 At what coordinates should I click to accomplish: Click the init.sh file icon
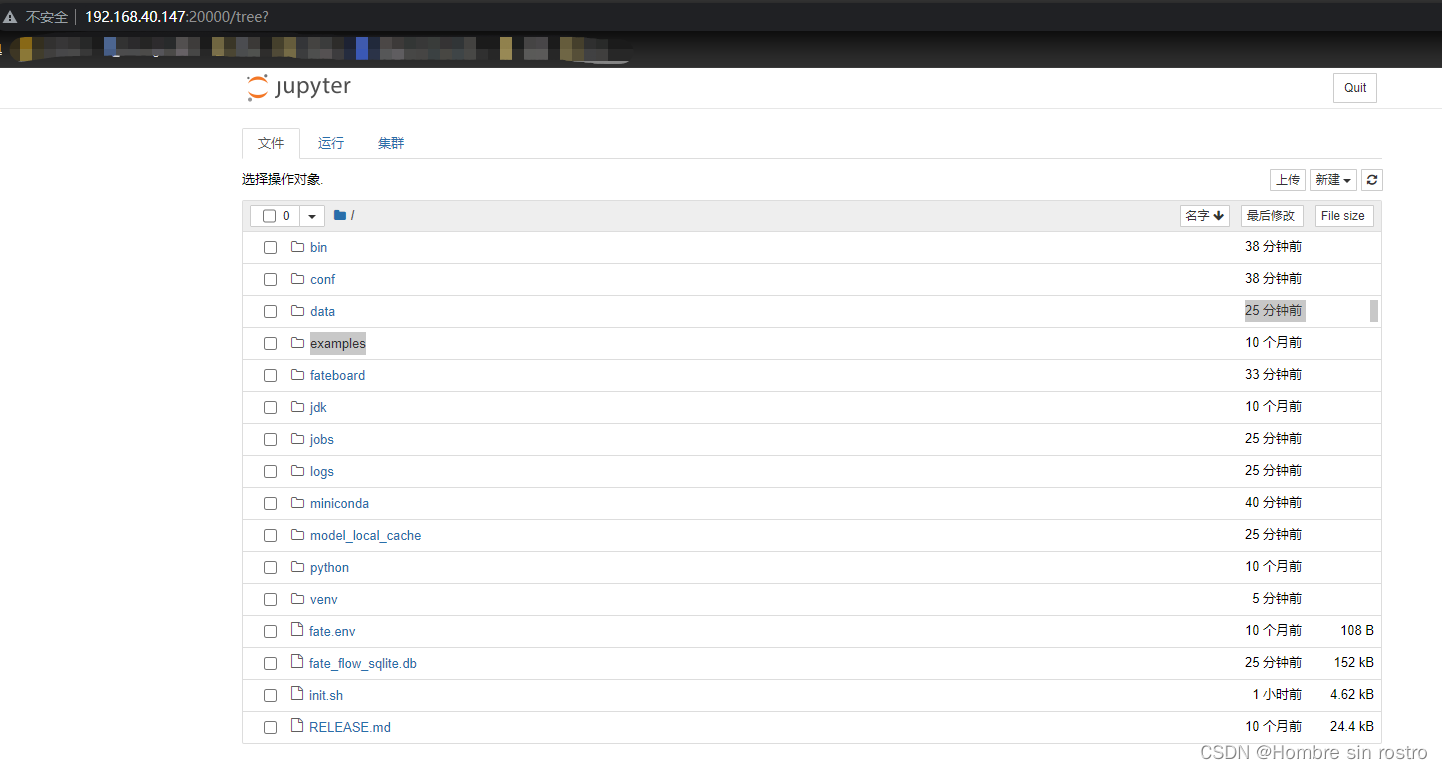pos(297,694)
